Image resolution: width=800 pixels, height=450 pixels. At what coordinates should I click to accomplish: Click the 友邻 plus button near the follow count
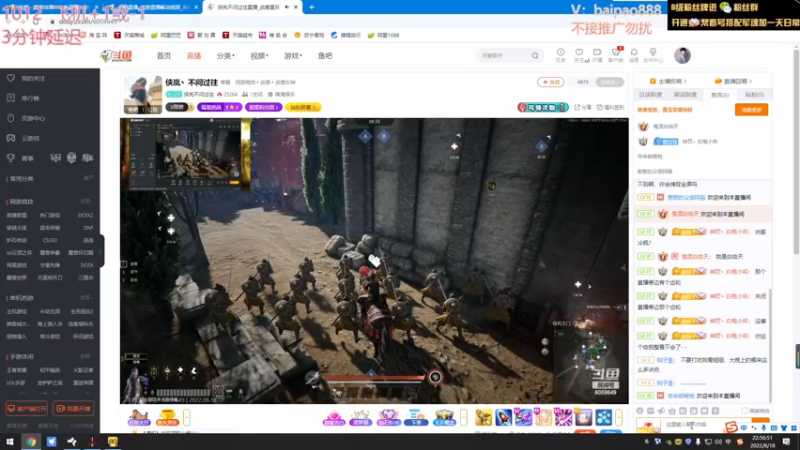coord(551,82)
